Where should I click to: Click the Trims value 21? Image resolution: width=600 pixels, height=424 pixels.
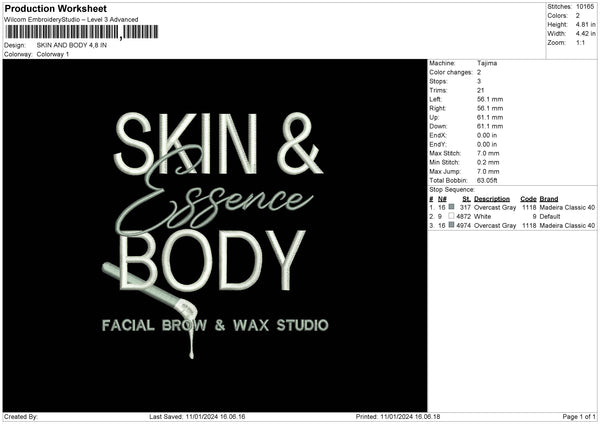[x=481, y=90]
